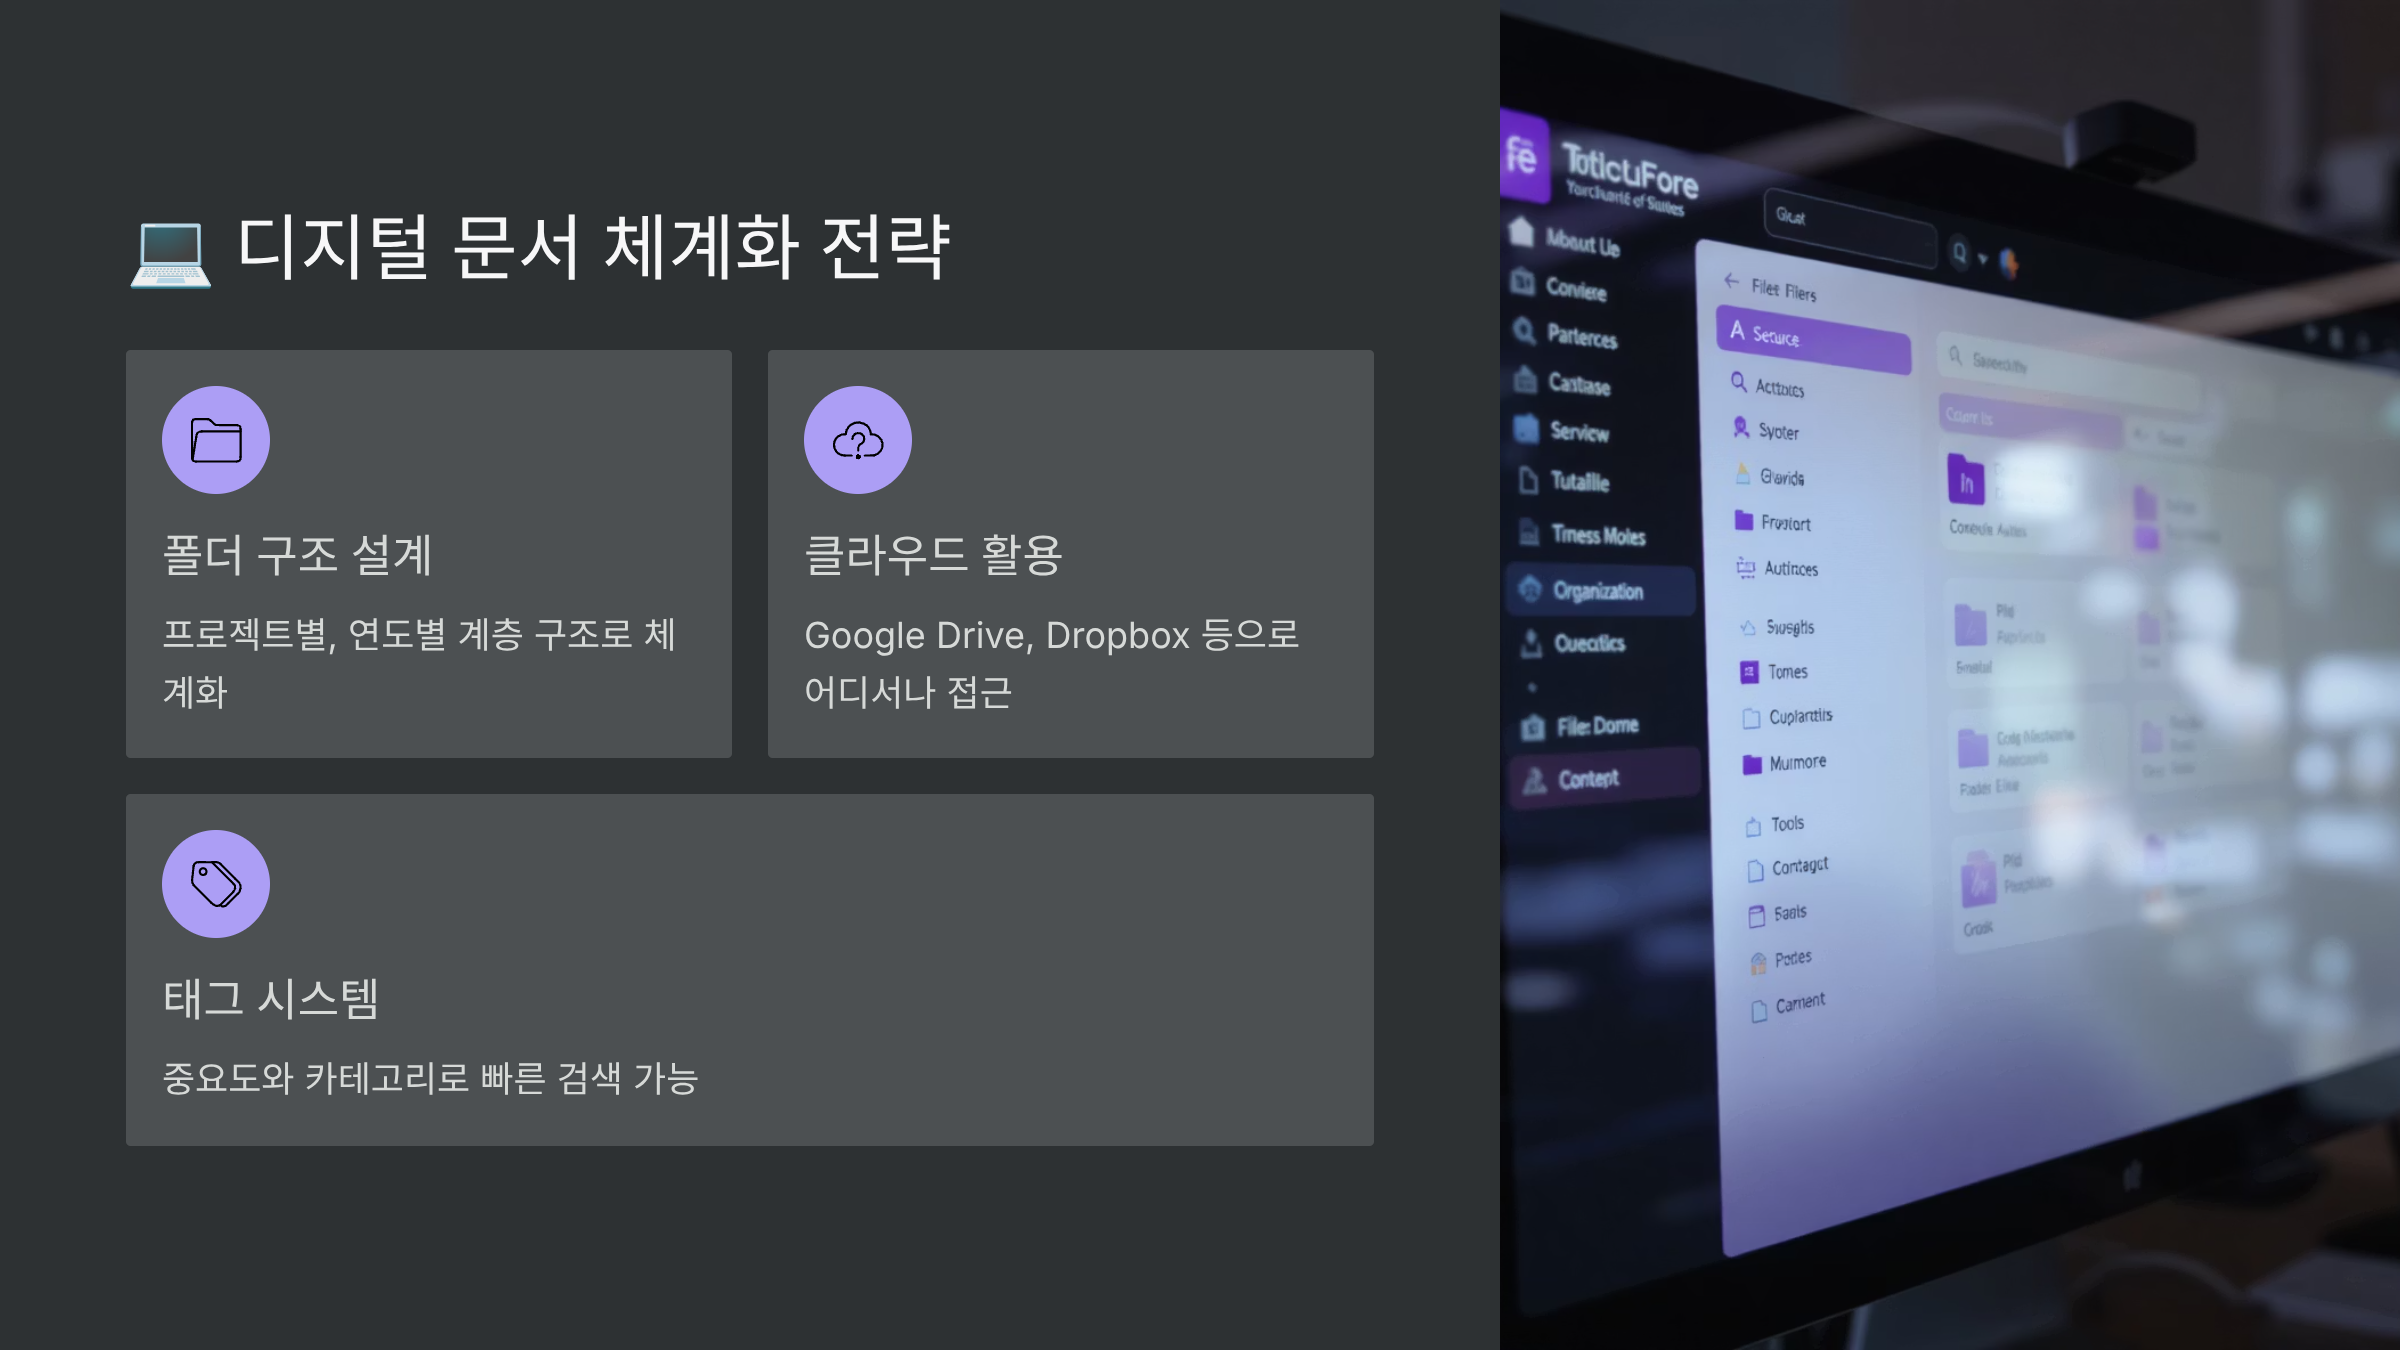Click the search input field at top
This screenshot has height=1350, width=2400.
1850,227
